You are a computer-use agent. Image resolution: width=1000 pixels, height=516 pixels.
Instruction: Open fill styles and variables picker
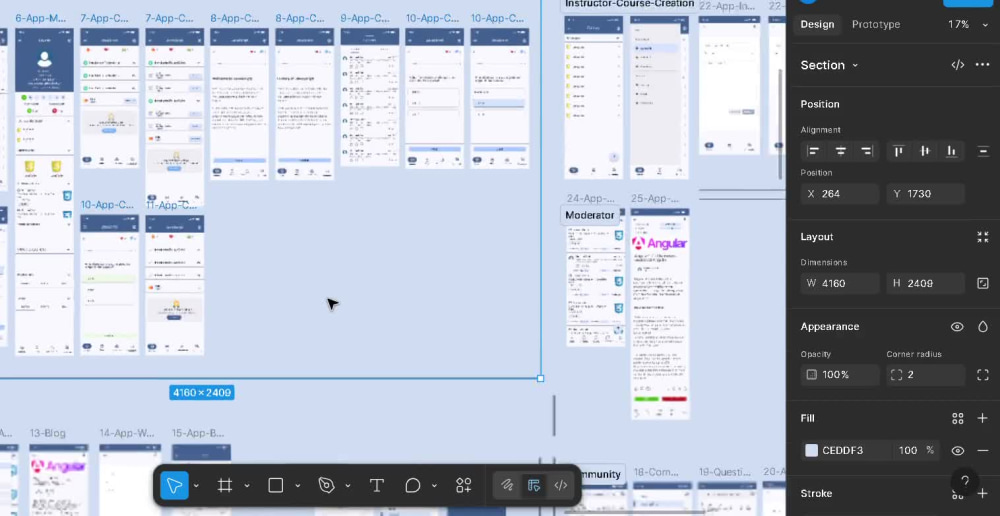tap(957, 418)
